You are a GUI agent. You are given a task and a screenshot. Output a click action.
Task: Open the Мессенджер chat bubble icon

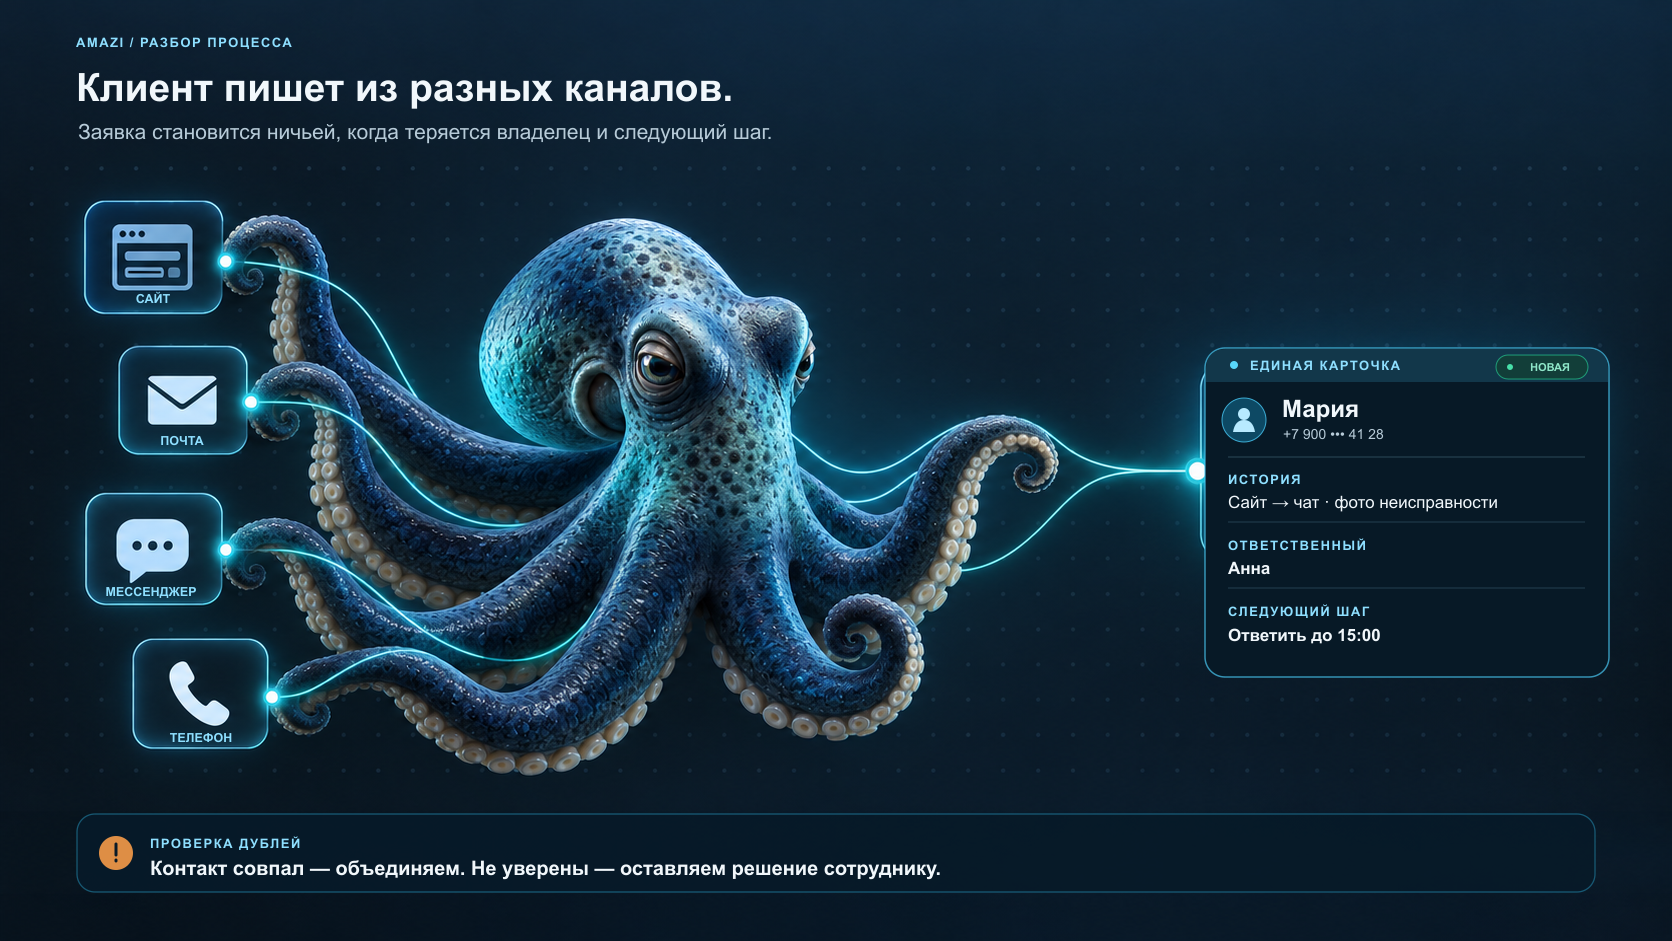(152, 548)
